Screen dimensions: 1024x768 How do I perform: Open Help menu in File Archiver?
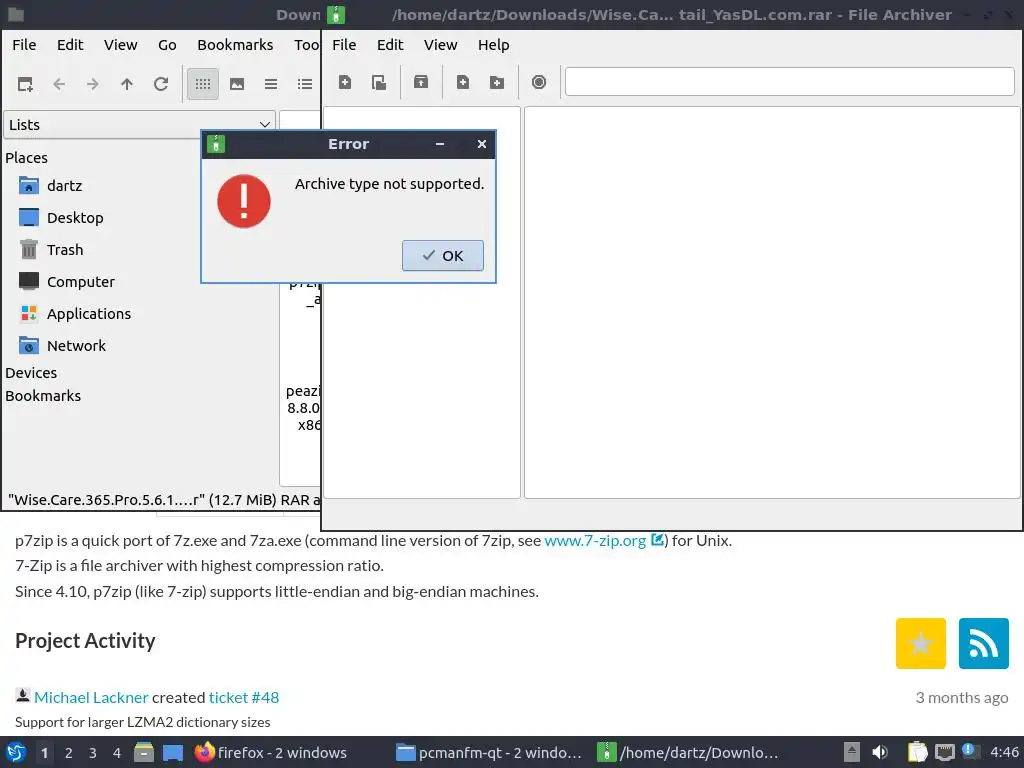tap(493, 45)
